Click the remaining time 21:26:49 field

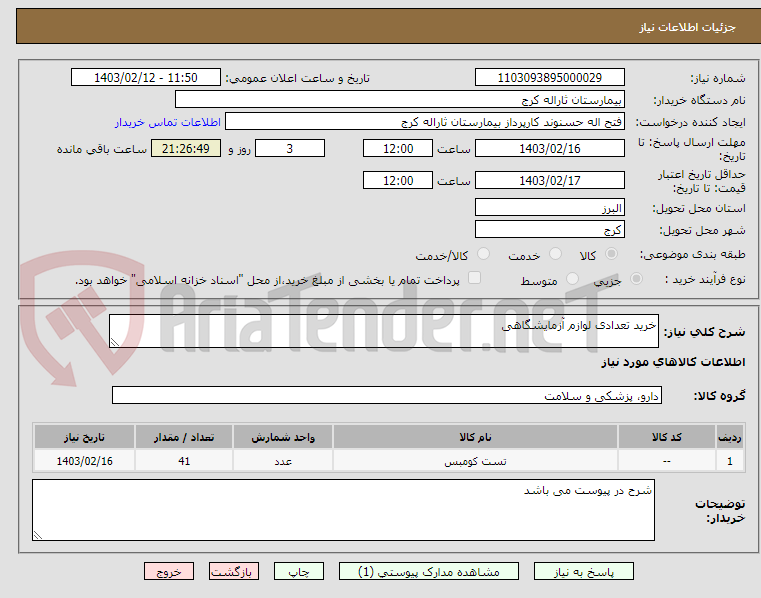186,148
